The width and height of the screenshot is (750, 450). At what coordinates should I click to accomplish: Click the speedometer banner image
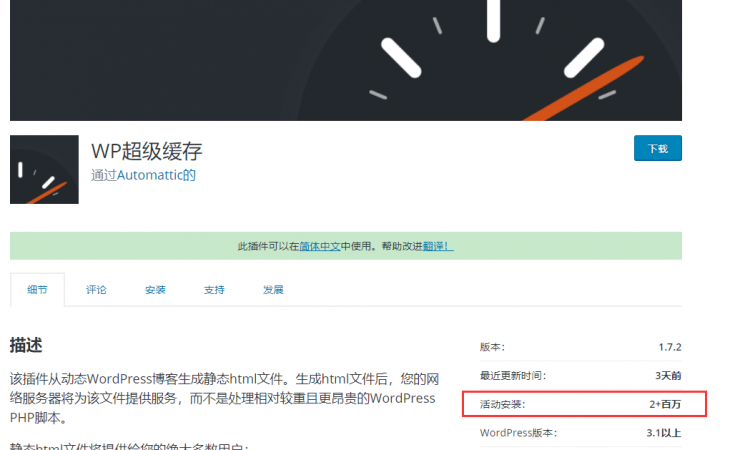tap(346, 60)
